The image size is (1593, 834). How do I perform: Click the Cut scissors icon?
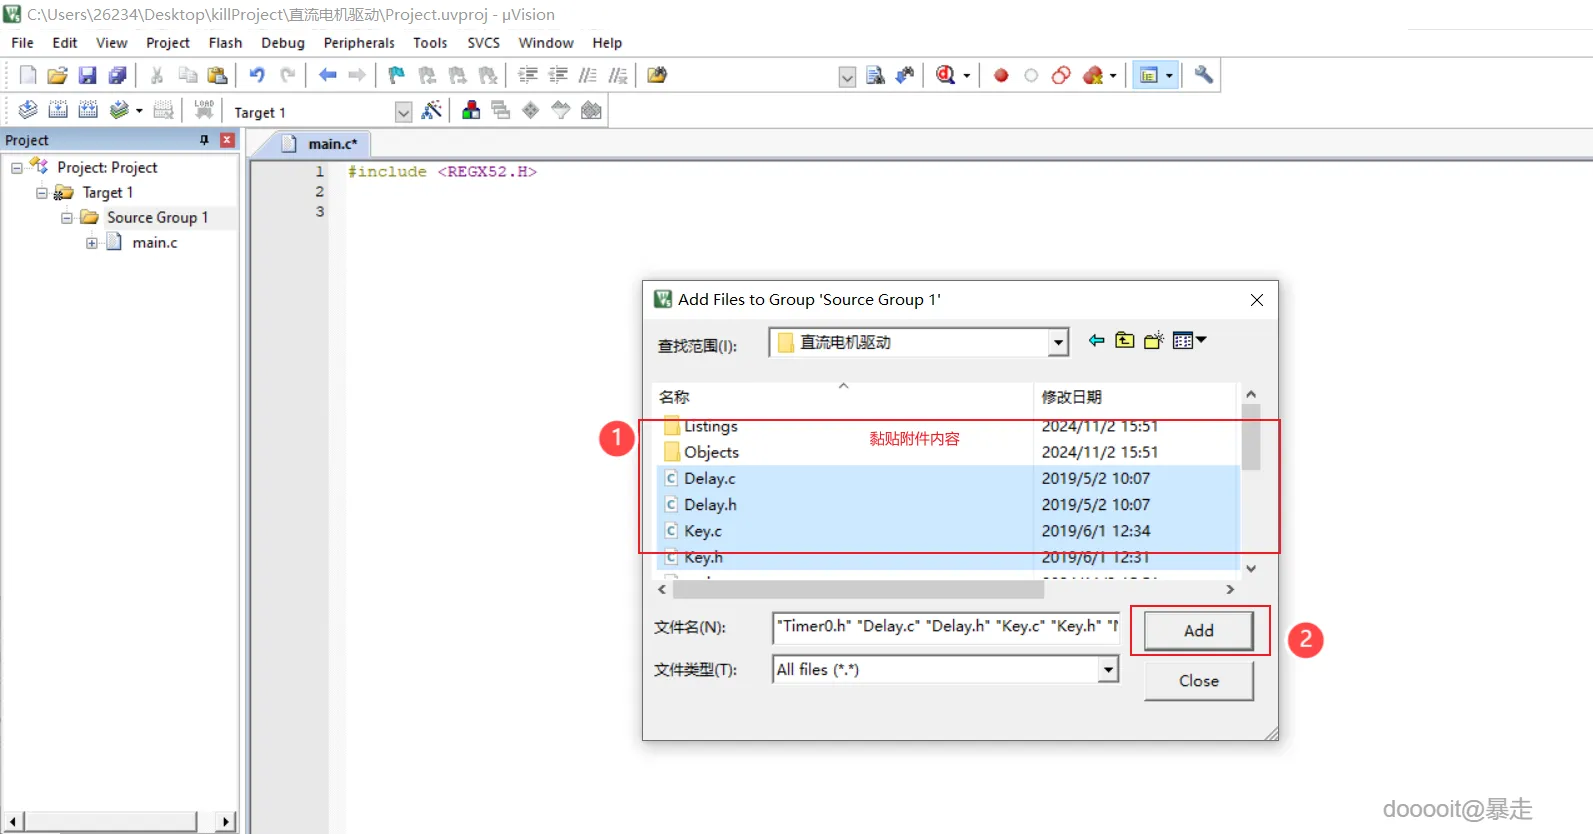click(x=157, y=75)
